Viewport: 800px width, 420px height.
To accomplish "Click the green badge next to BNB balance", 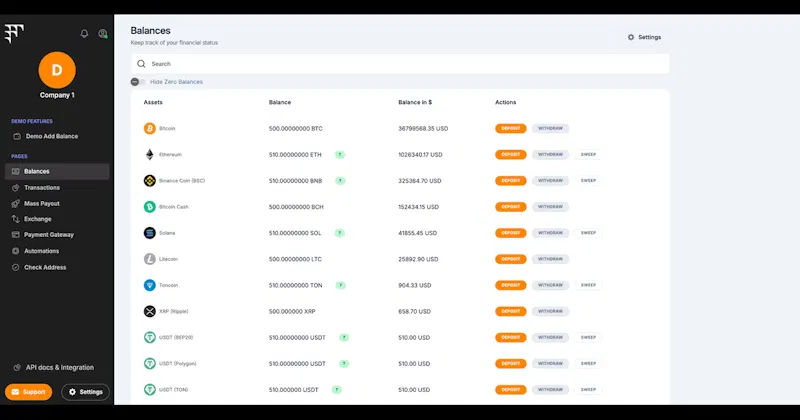I will (x=340, y=181).
